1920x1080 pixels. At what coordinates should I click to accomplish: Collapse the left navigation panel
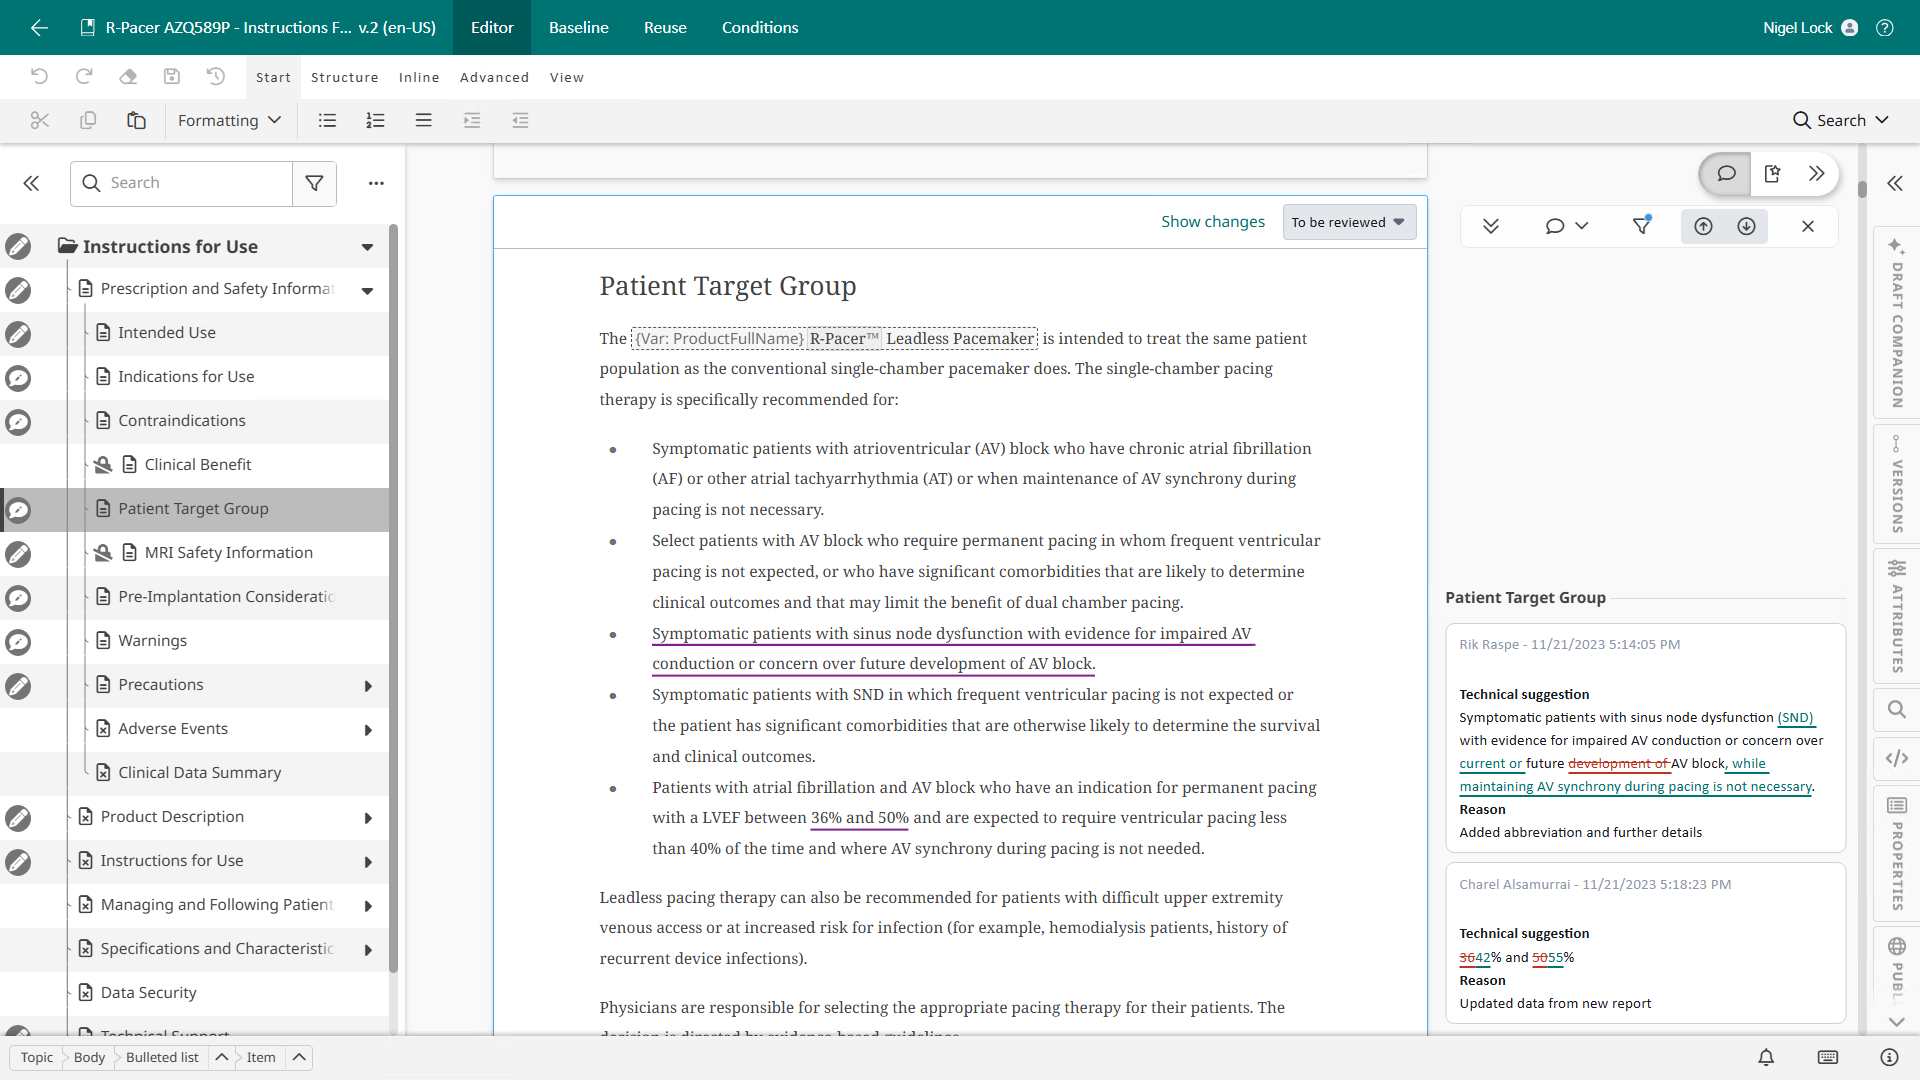[31, 183]
